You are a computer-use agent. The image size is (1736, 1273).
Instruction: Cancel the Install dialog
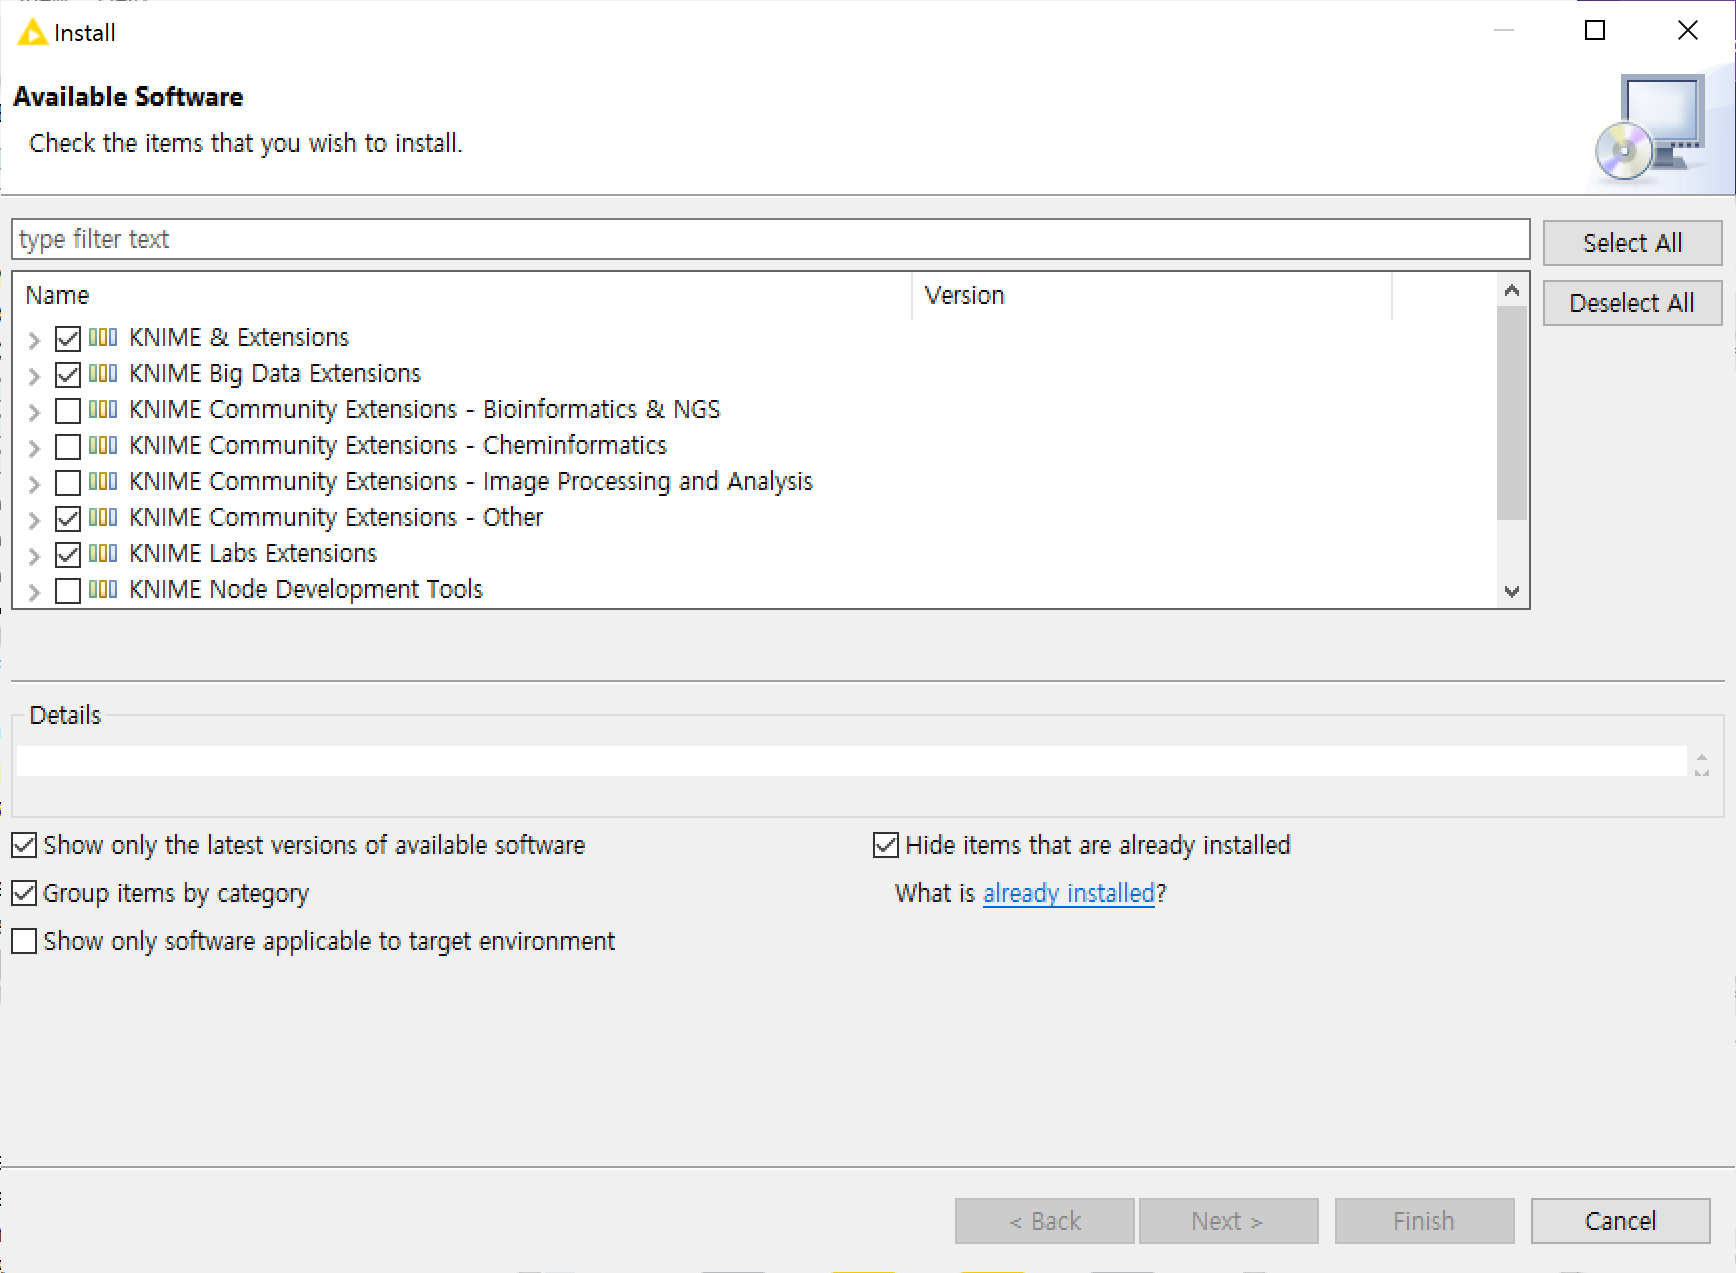(1620, 1221)
